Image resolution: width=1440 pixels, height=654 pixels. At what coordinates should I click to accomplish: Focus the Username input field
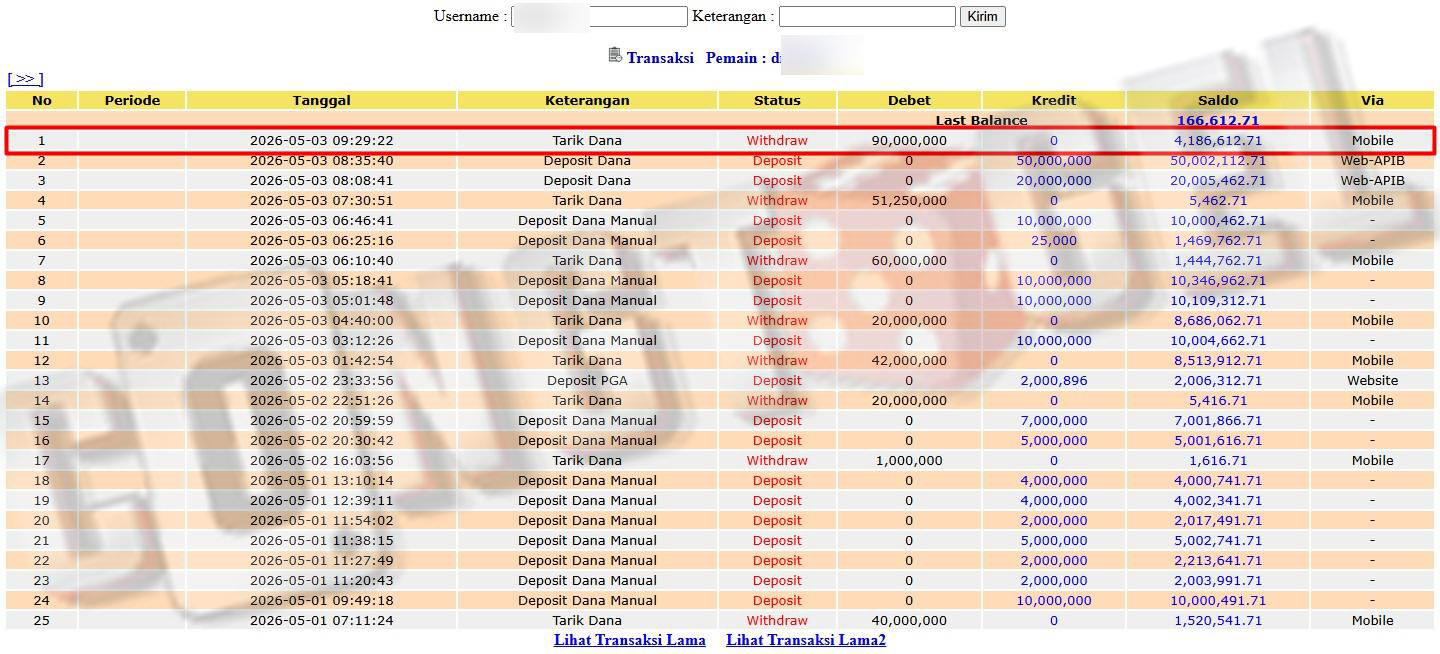(599, 17)
